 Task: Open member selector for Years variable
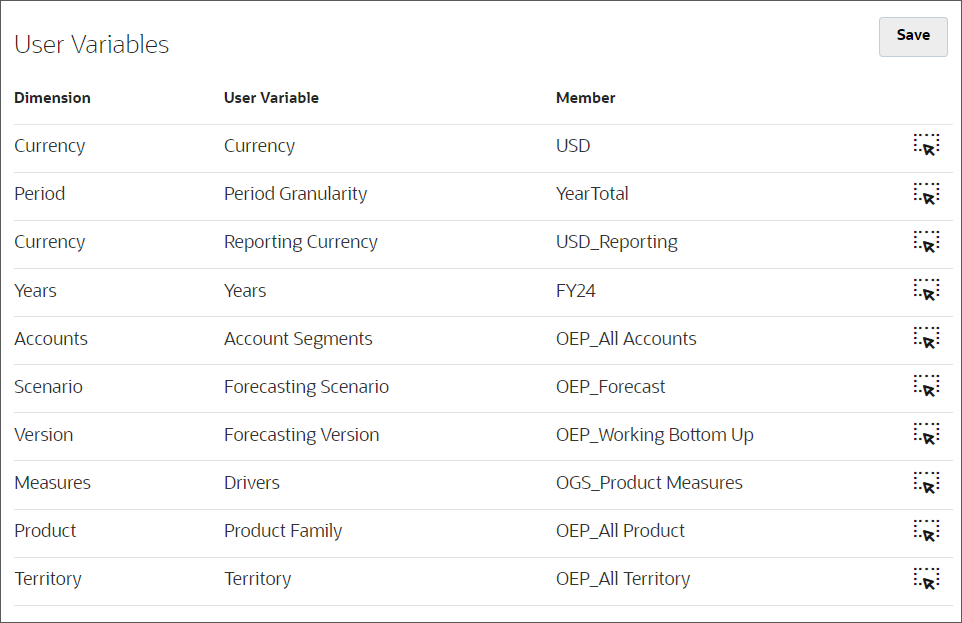coord(928,291)
